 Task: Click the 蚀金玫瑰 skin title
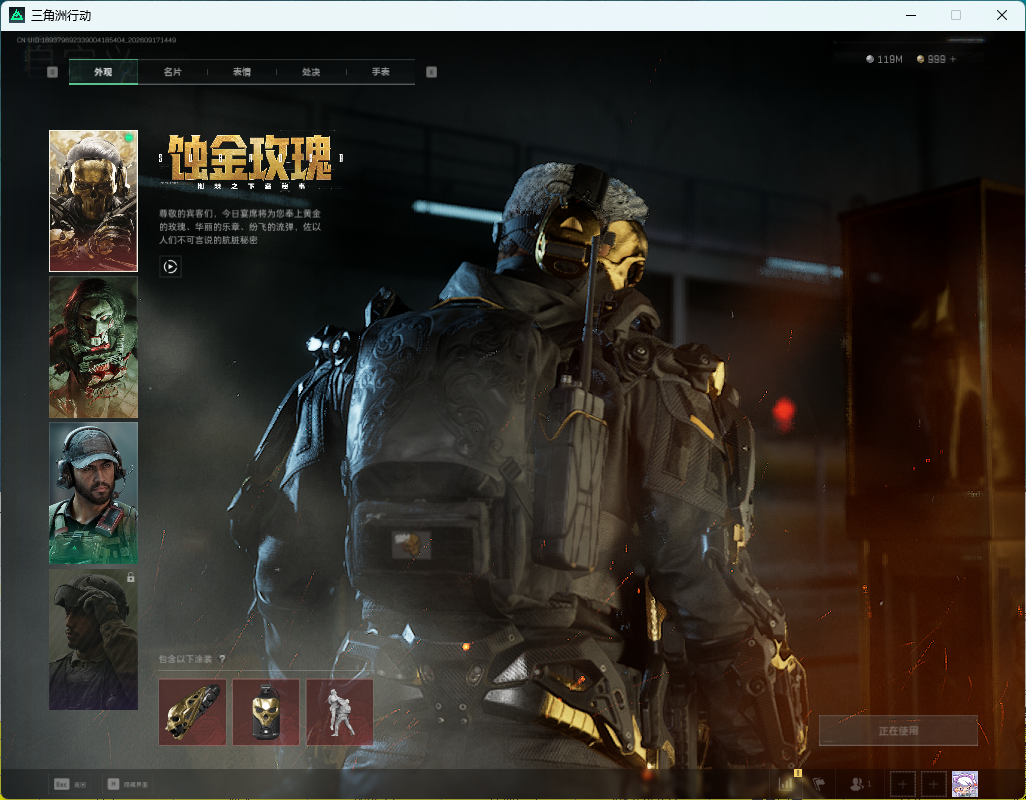[x=250, y=158]
